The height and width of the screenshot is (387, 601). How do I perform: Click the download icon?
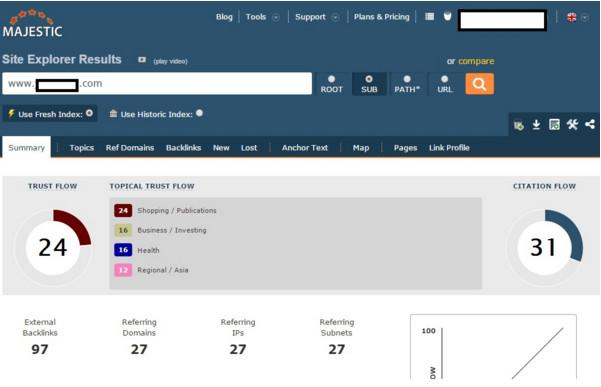click(536, 125)
